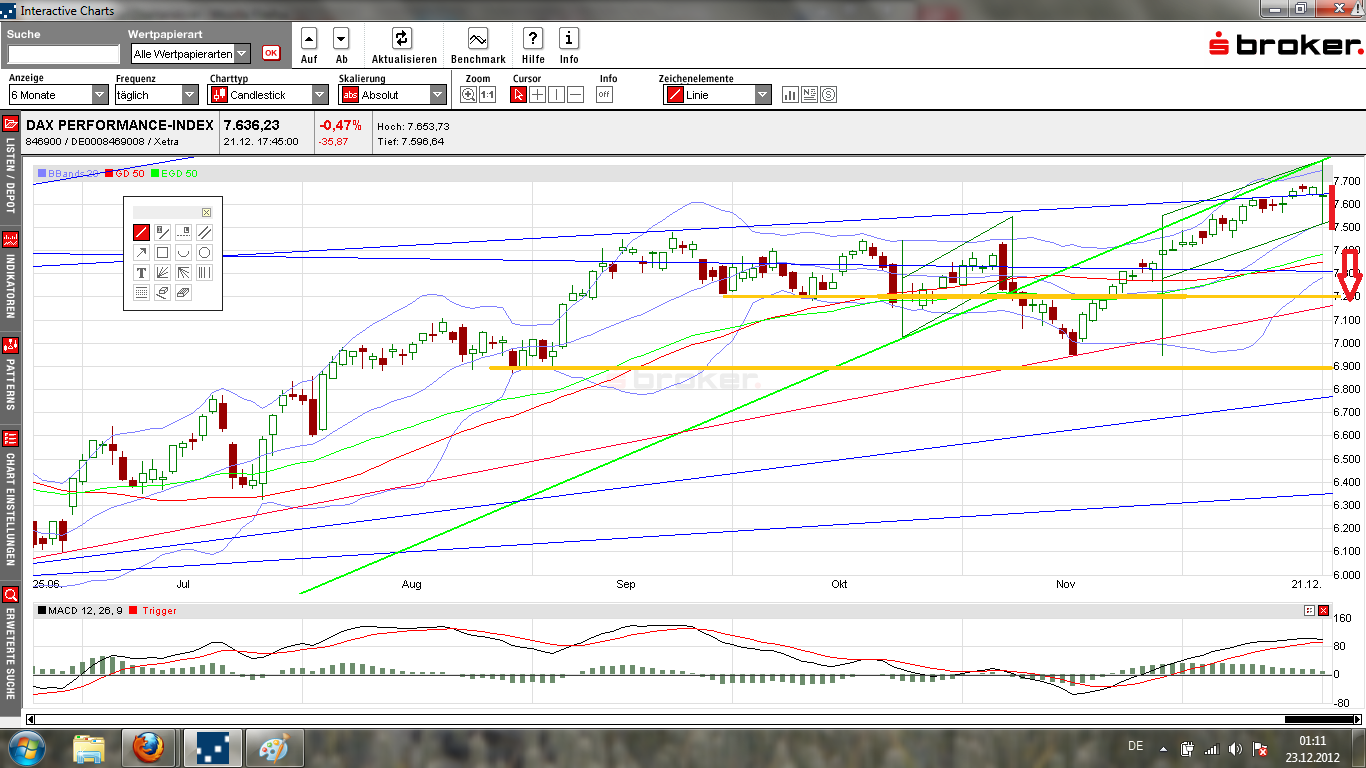The image size is (1366, 768).
Task: Choose the Arc drawing tool
Action: [x=183, y=253]
